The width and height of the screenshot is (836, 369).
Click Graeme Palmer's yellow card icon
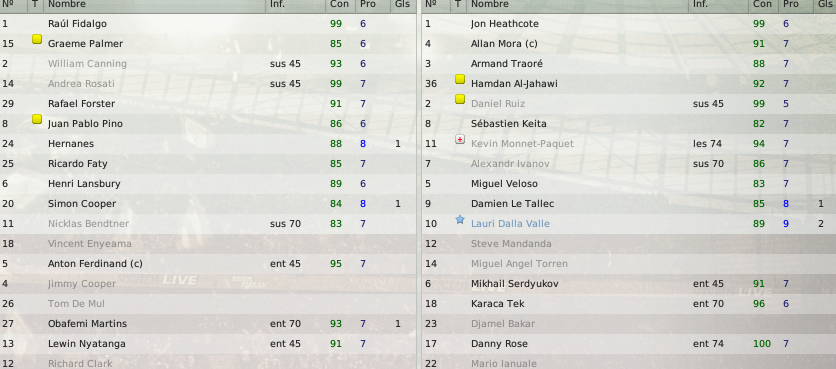[x=37, y=39]
